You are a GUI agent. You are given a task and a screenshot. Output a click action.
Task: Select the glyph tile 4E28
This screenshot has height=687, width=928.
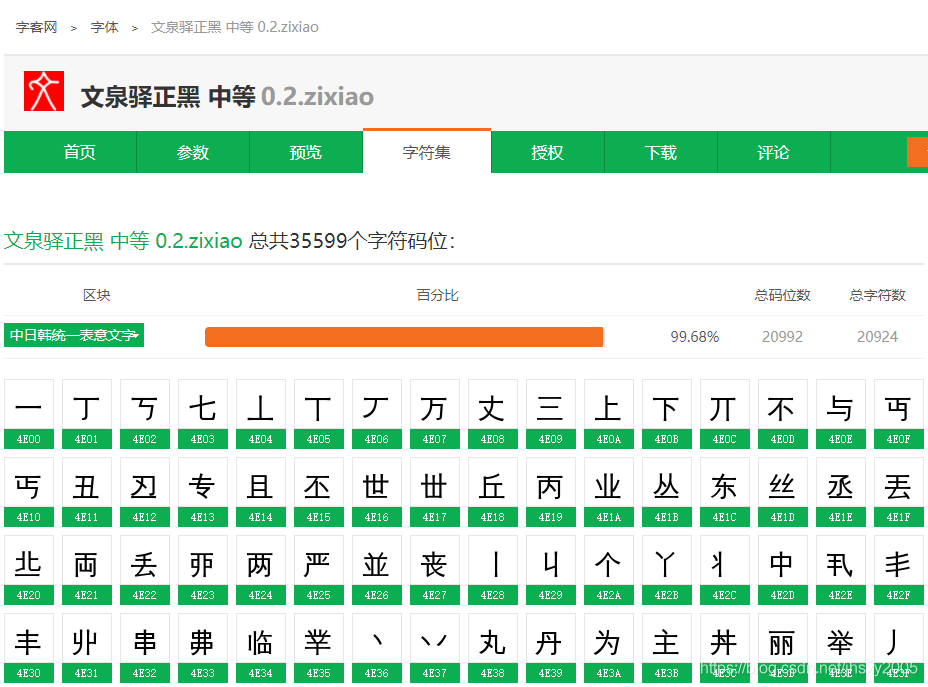(492, 570)
